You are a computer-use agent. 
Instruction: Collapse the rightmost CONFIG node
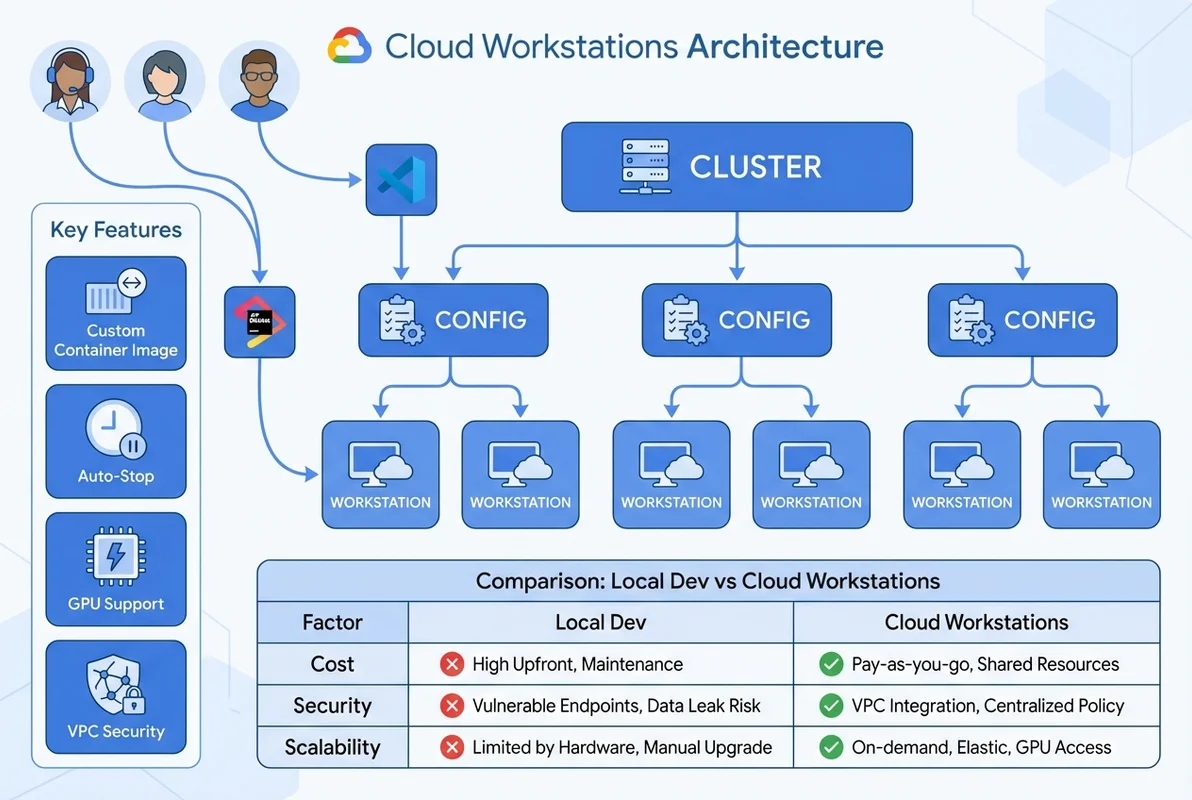[1022, 320]
